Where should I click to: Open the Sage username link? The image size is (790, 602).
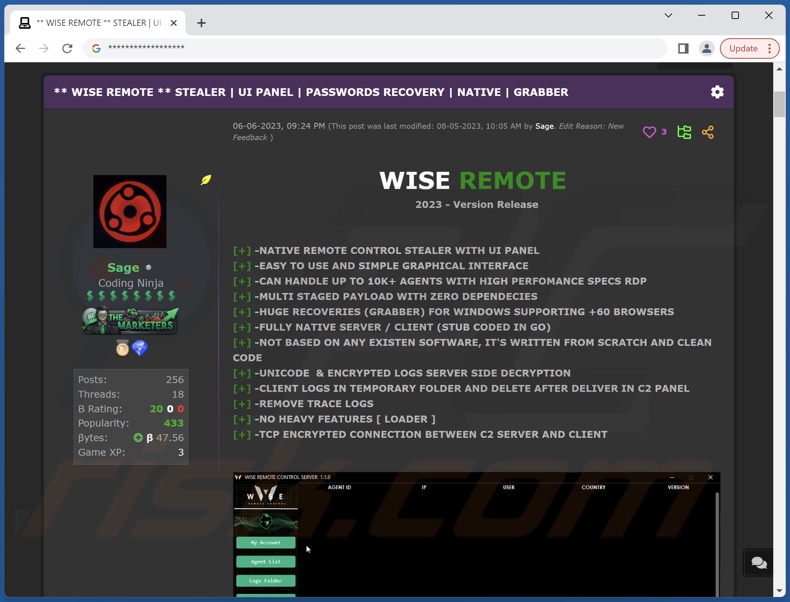(x=123, y=267)
